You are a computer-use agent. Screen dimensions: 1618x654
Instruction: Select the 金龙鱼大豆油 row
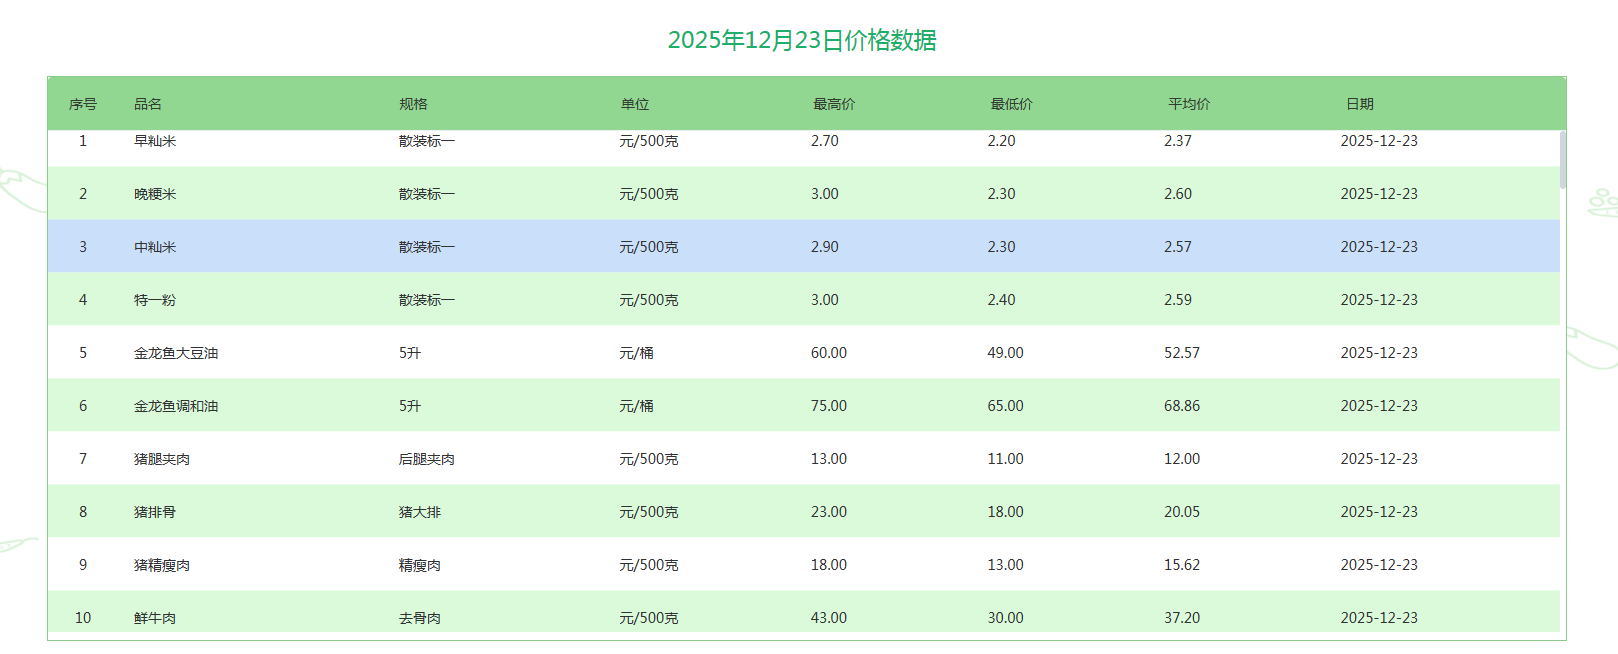coord(176,353)
